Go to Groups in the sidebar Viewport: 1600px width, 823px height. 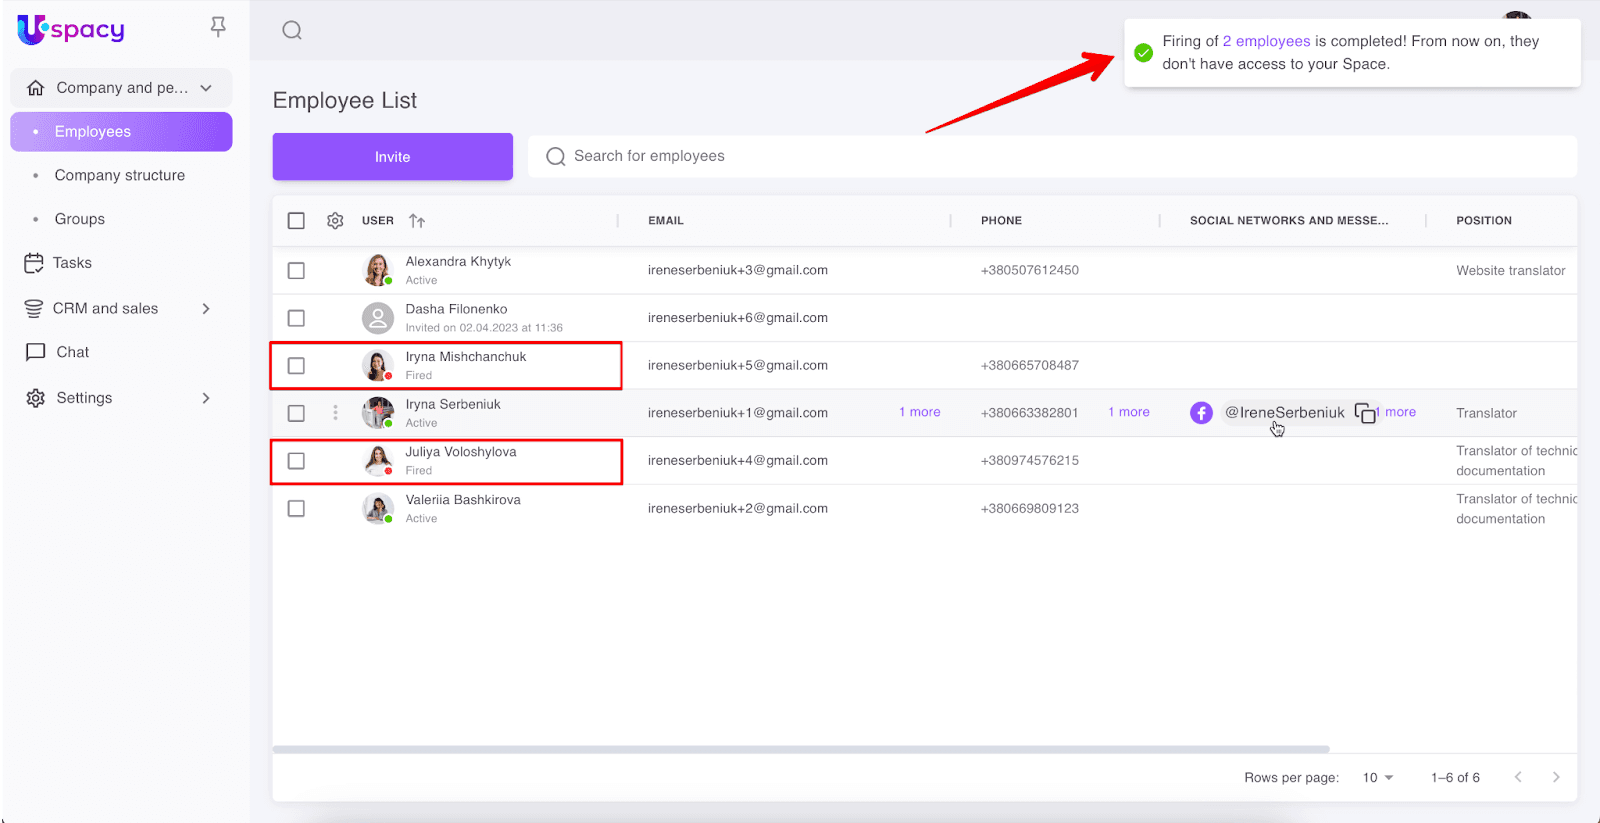(80, 219)
